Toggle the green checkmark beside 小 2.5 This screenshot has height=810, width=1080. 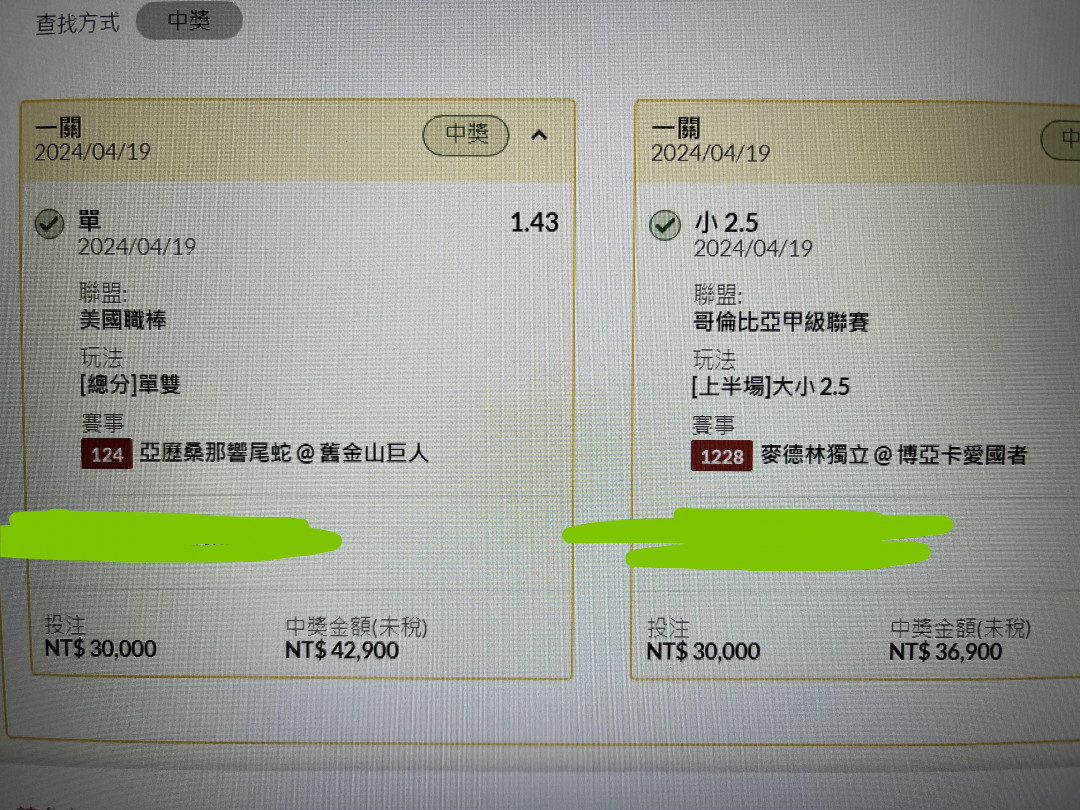click(x=665, y=225)
